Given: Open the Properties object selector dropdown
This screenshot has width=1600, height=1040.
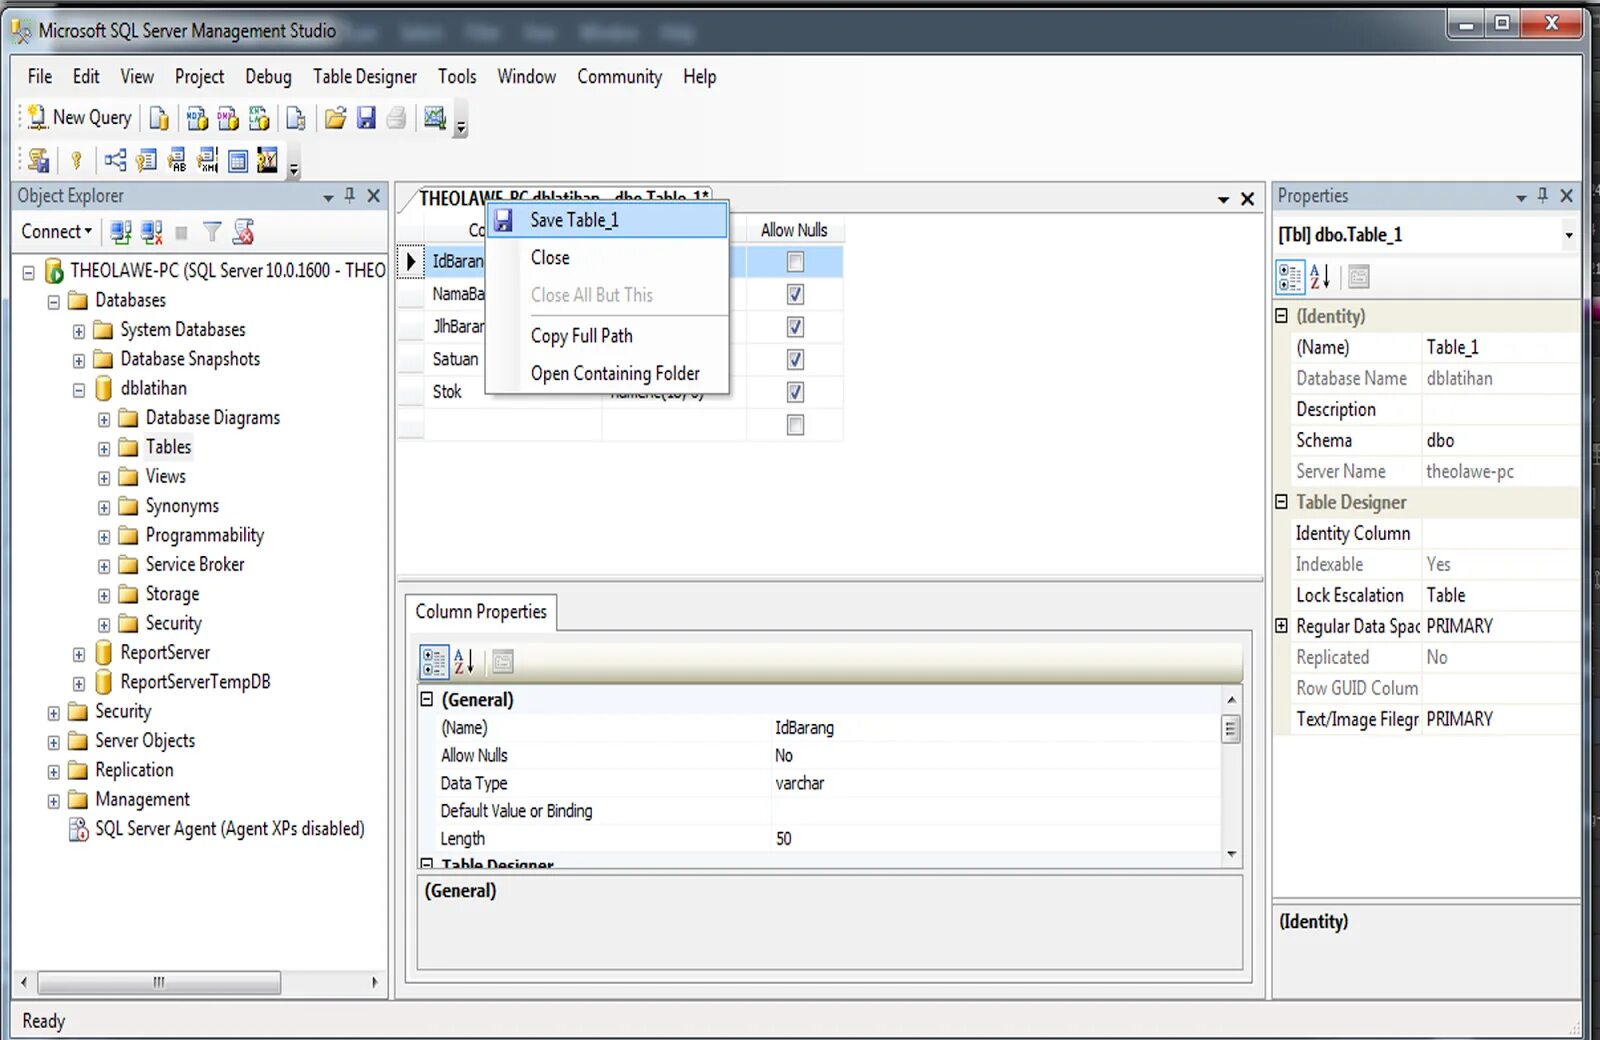Looking at the screenshot, I should tap(1568, 236).
